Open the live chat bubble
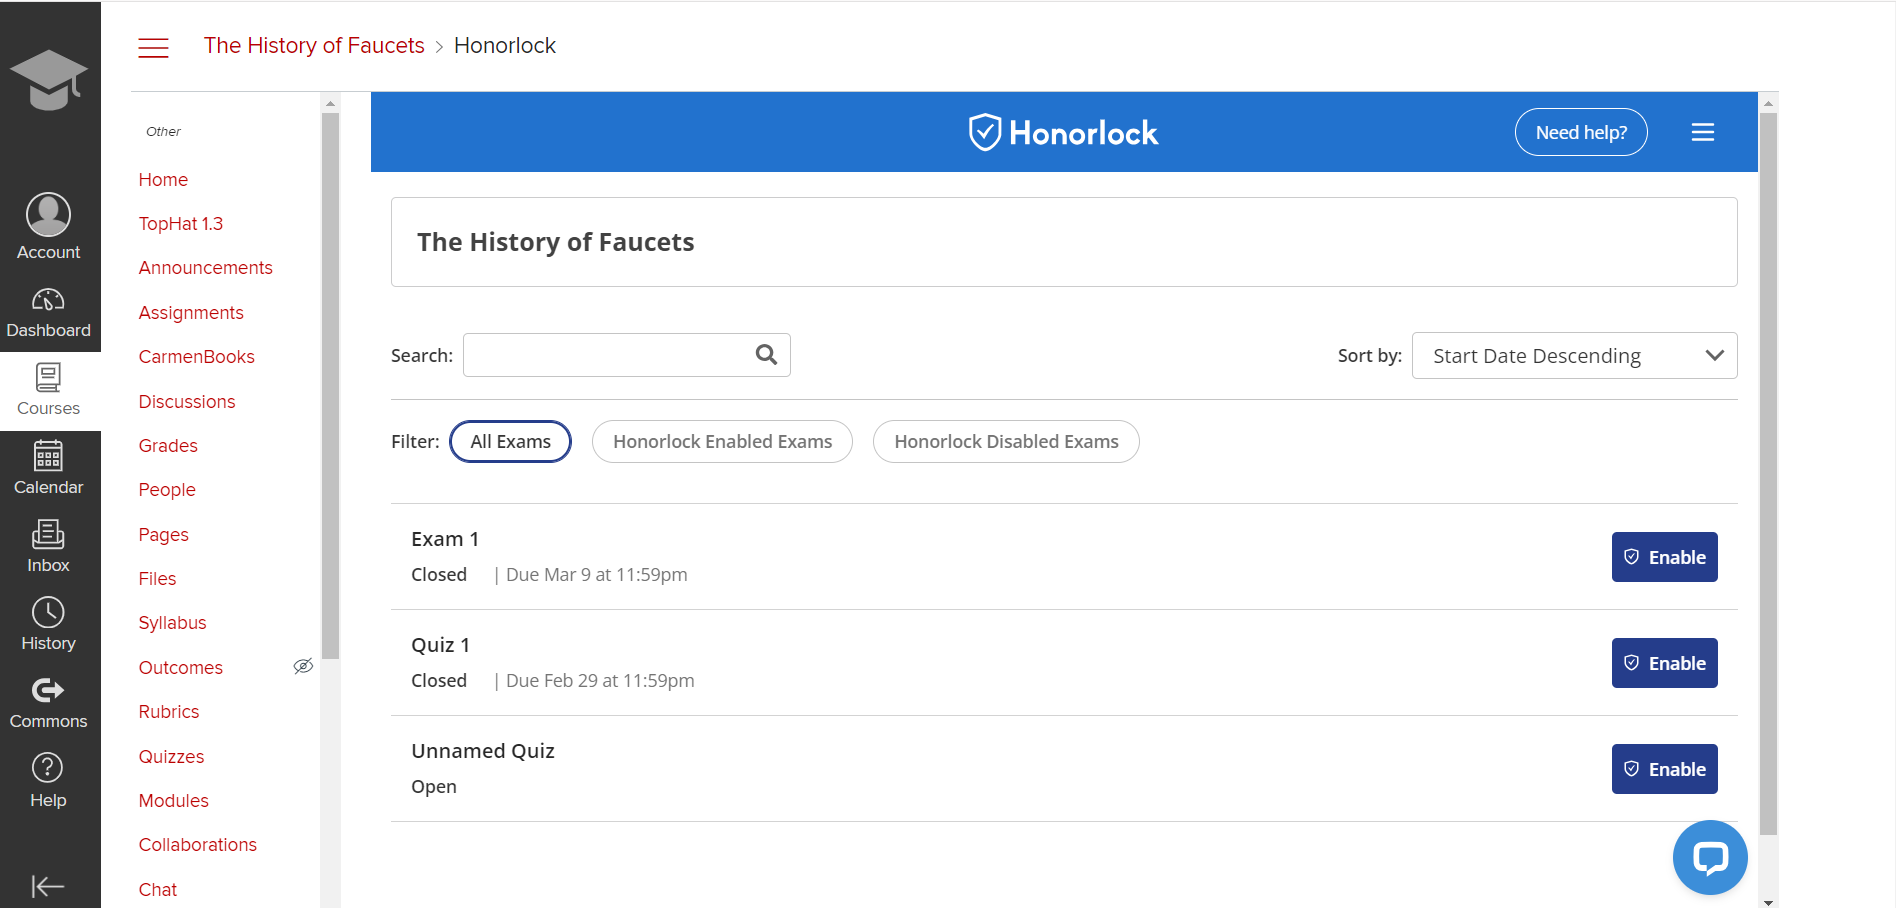 1709,857
